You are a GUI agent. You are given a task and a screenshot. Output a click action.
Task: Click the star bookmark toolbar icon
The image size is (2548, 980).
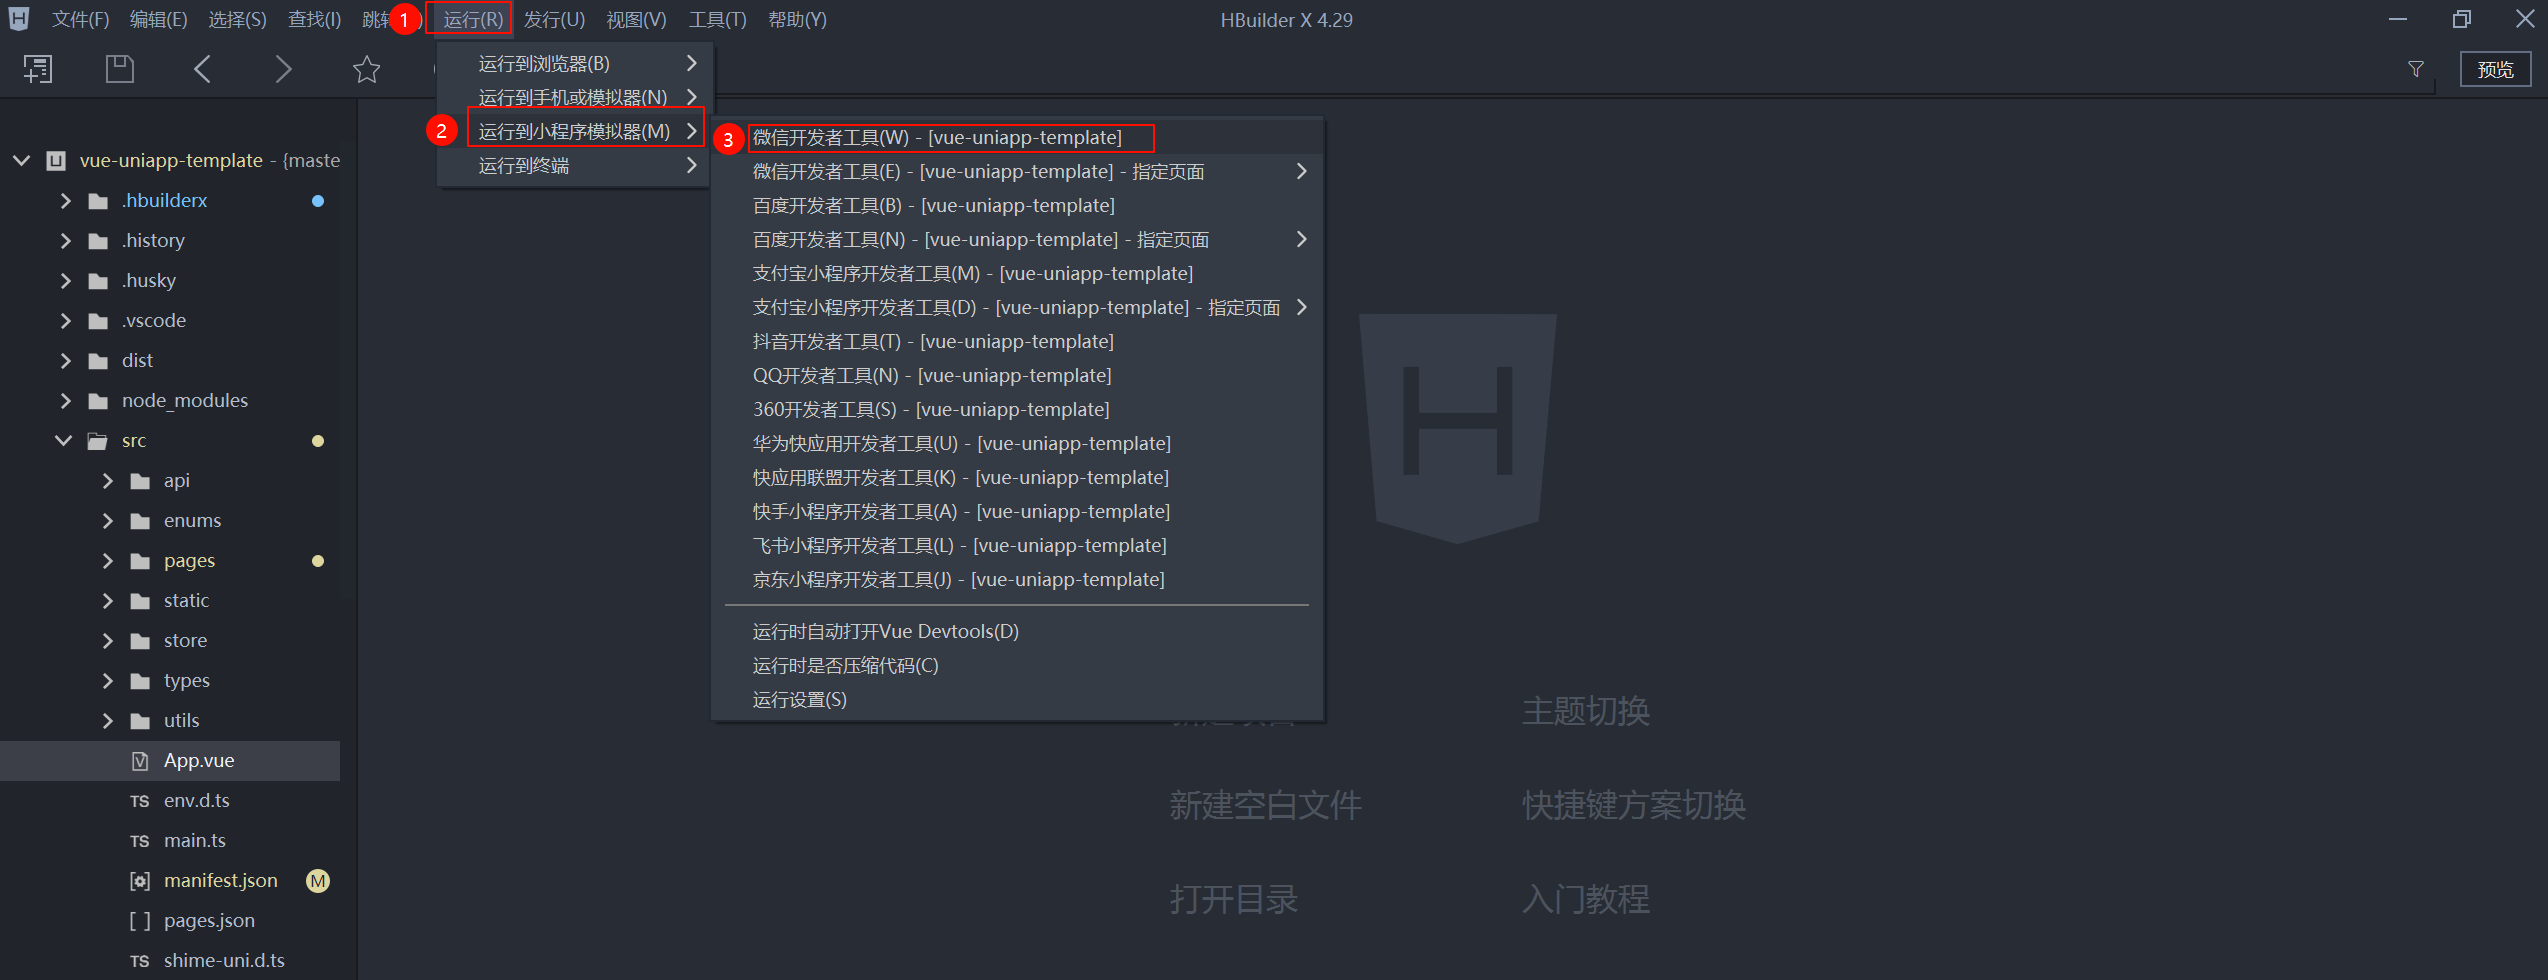point(367,69)
